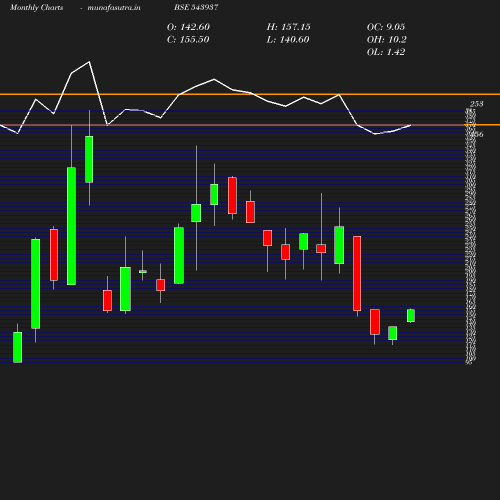Click the '253' price axis label
This screenshot has width=500, height=500.
[477, 104]
